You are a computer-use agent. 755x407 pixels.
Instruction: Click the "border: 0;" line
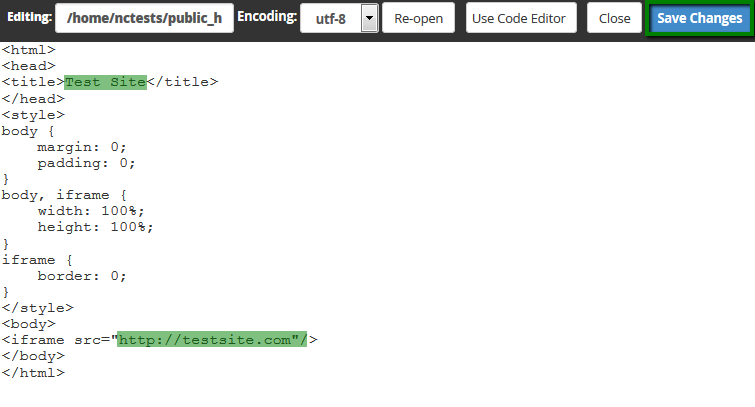coord(82,276)
